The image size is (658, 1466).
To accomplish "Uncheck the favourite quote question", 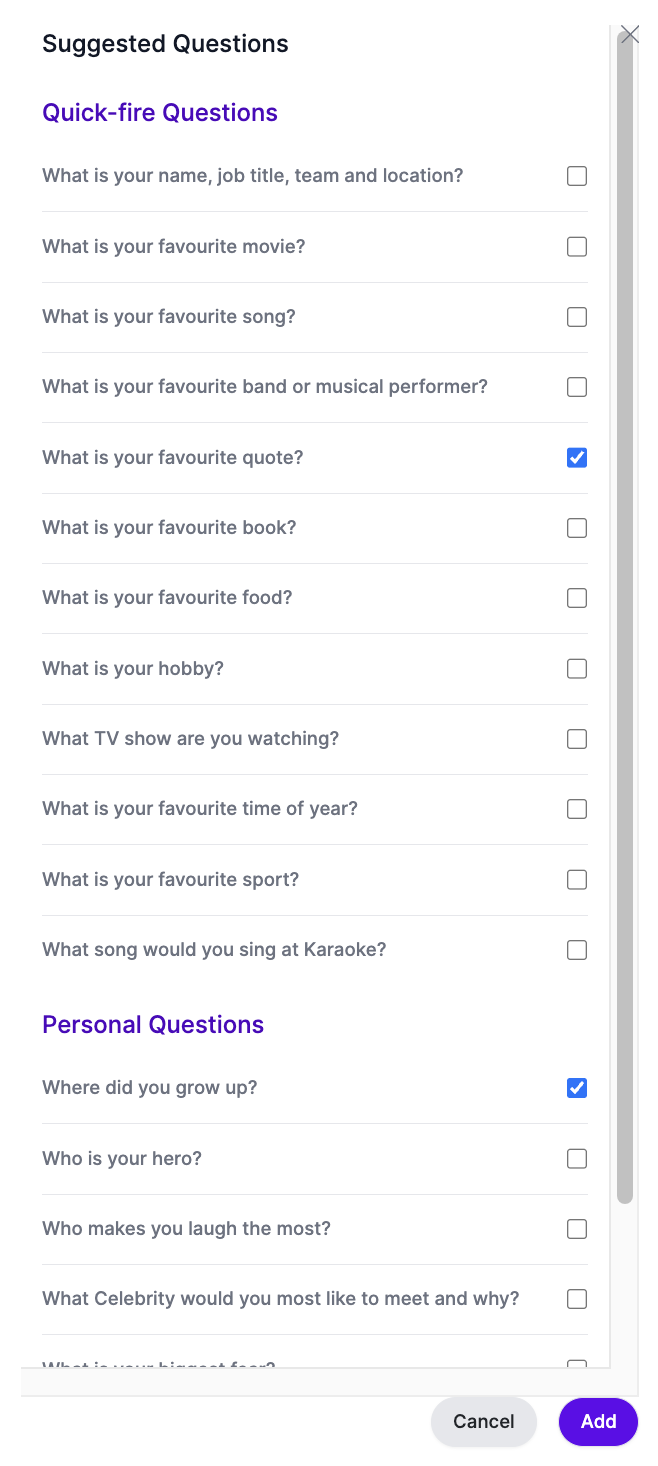I will click(577, 458).
